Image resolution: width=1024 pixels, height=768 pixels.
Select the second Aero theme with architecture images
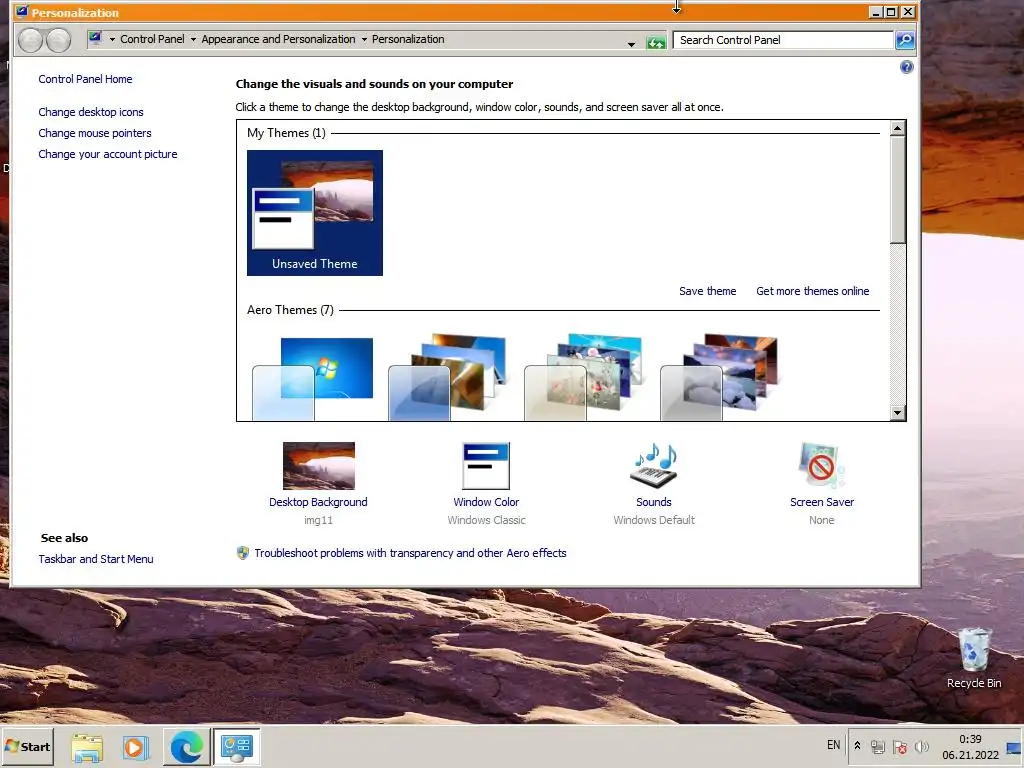coord(449,377)
